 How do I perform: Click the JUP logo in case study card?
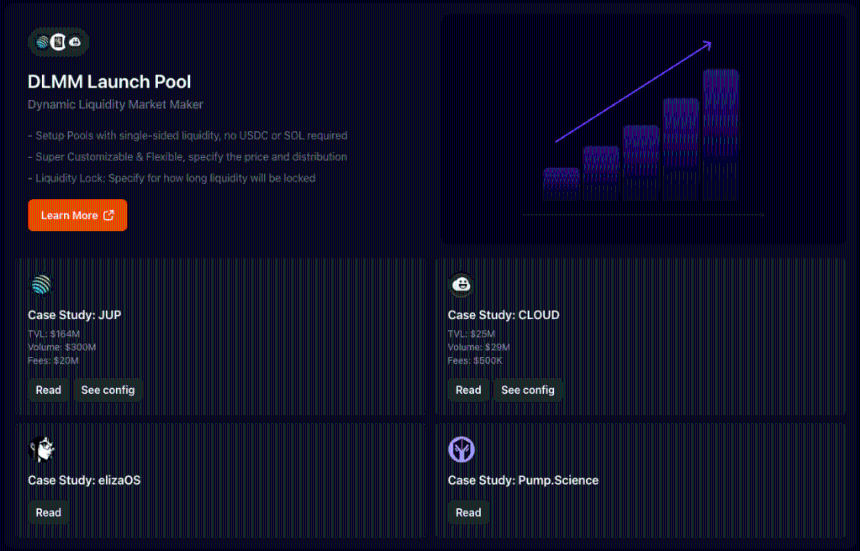pos(40,285)
